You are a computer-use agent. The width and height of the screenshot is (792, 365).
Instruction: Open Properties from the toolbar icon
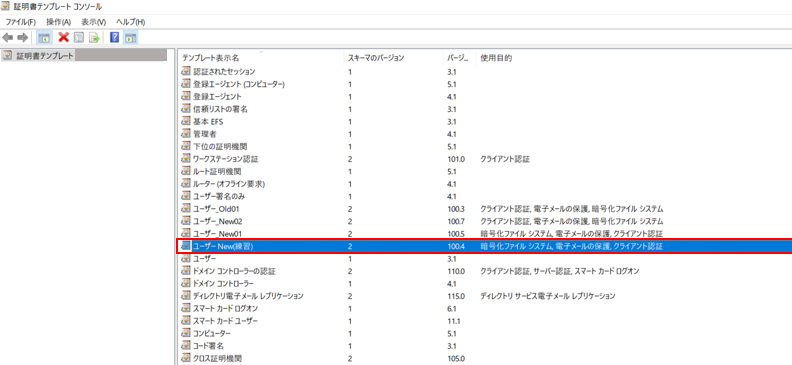tap(79, 37)
